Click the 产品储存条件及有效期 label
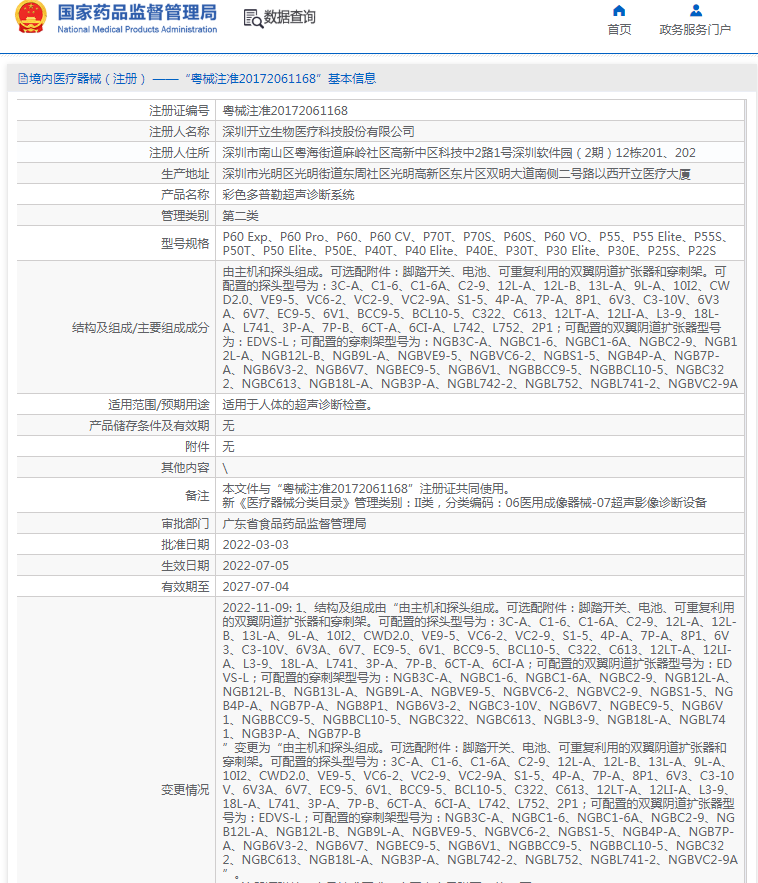758x883 pixels. coord(149,426)
